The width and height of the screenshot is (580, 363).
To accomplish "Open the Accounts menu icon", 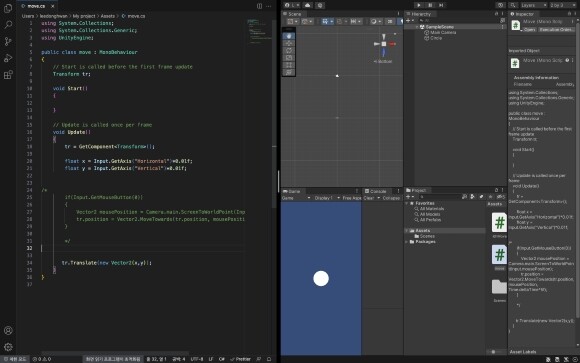I will (8, 330).
